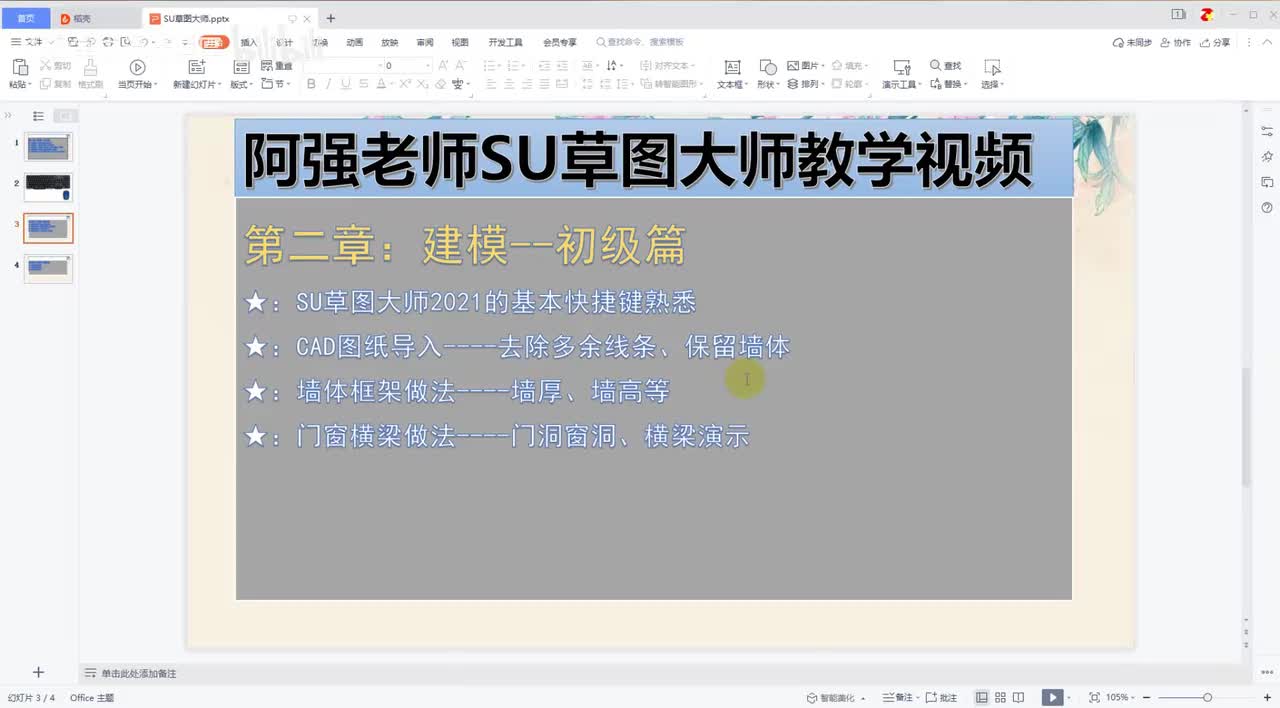This screenshot has width=1280, height=708.
Task: Toggle Italic formatting
Action: pyautogui.click(x=329, y=84)
